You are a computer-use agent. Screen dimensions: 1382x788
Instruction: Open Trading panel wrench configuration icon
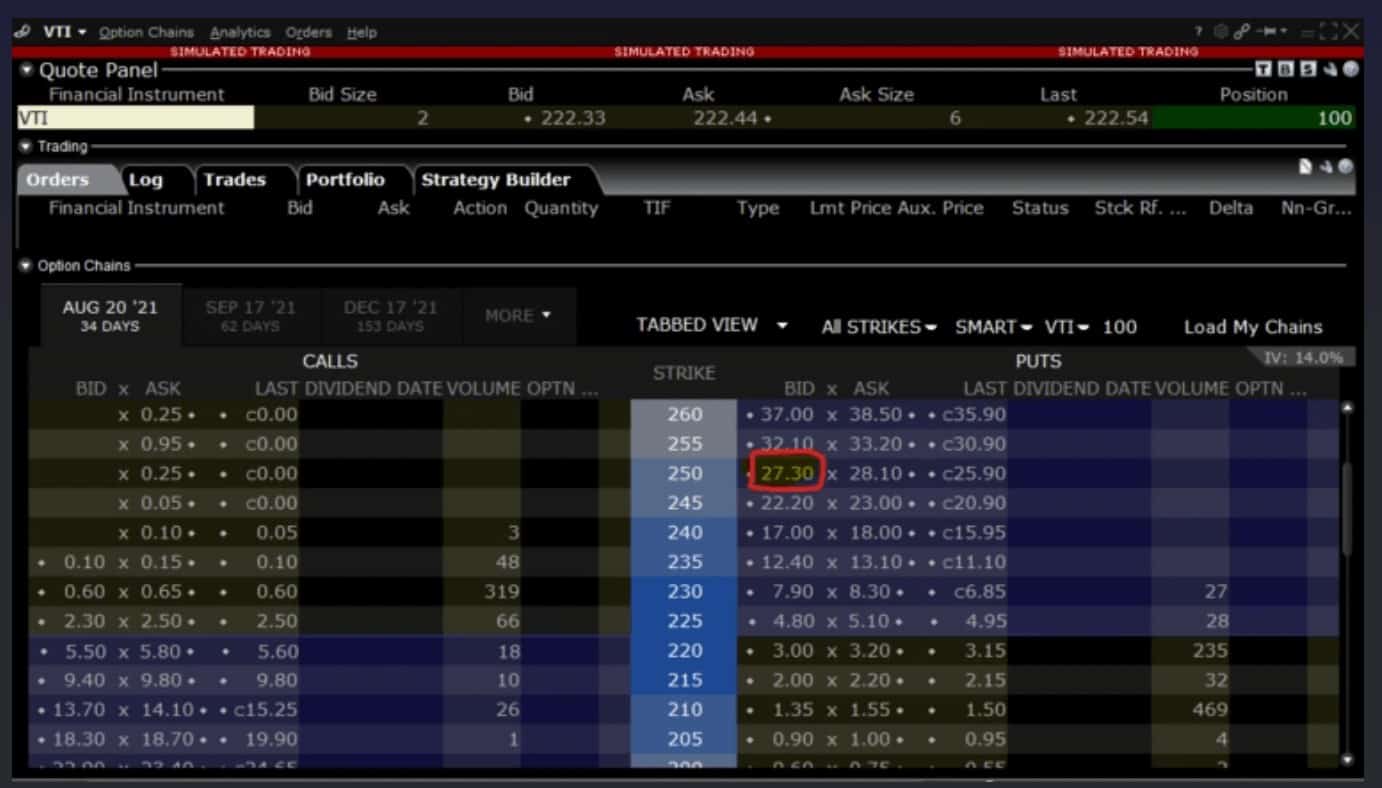click(1328, 167)
